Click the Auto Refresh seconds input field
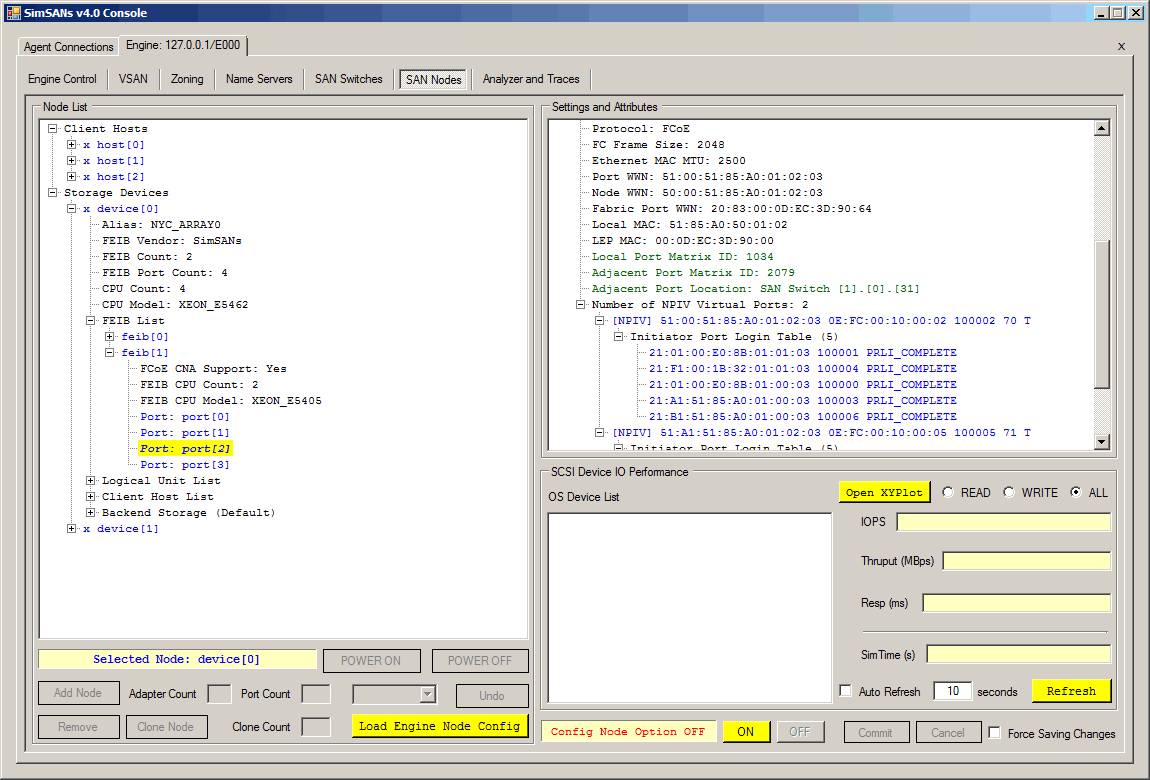The width and height of the screenshot is (1150, 780). tap(952, 691)
